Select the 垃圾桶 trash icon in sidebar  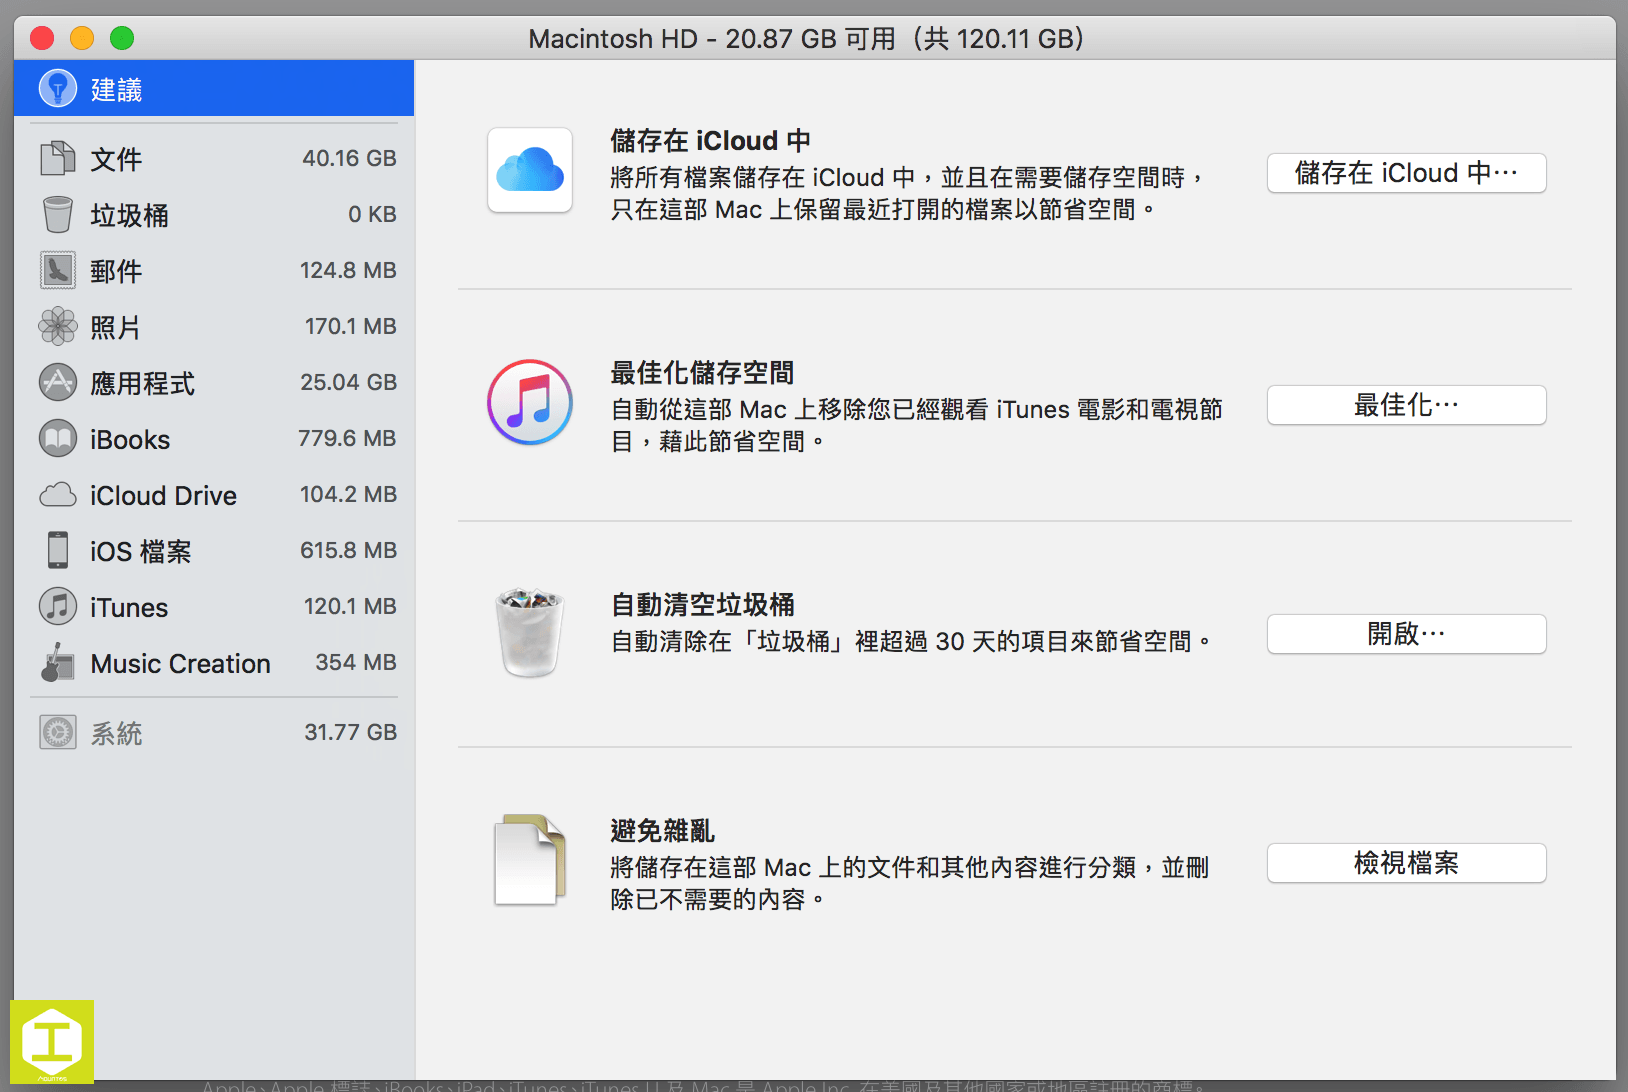(57, 214)
